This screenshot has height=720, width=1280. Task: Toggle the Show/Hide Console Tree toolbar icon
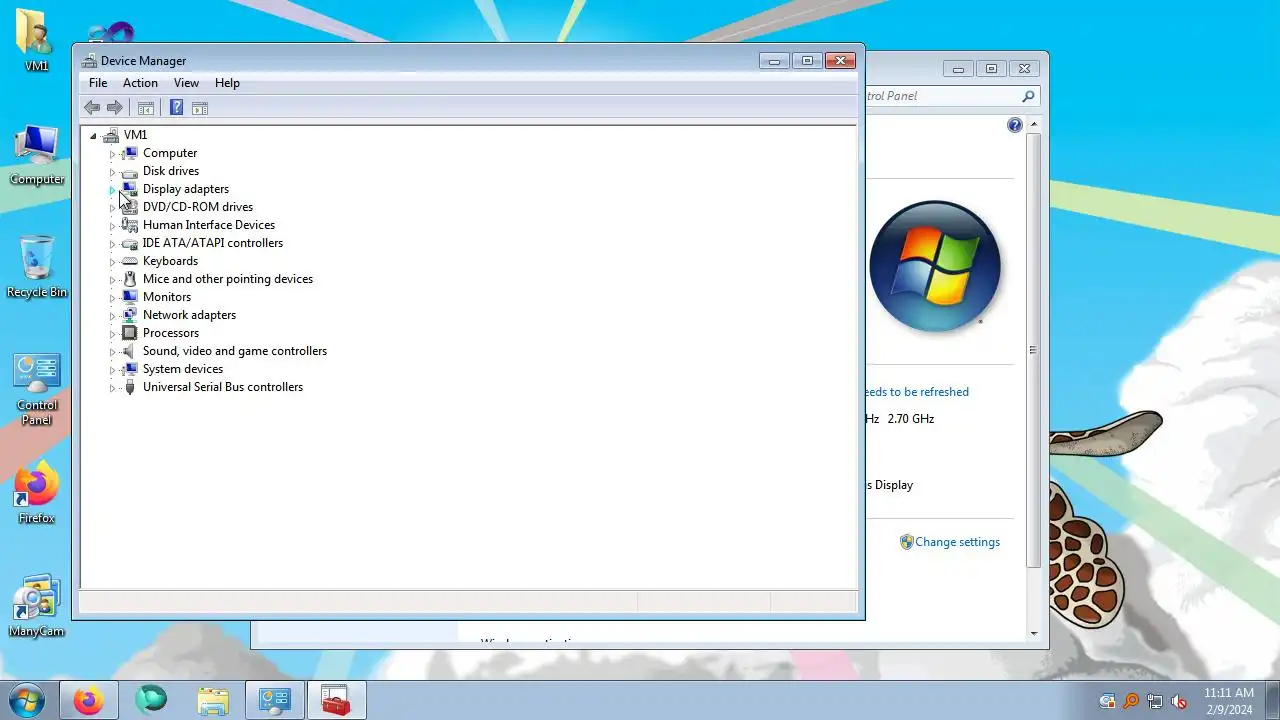[x=145, y=108]
